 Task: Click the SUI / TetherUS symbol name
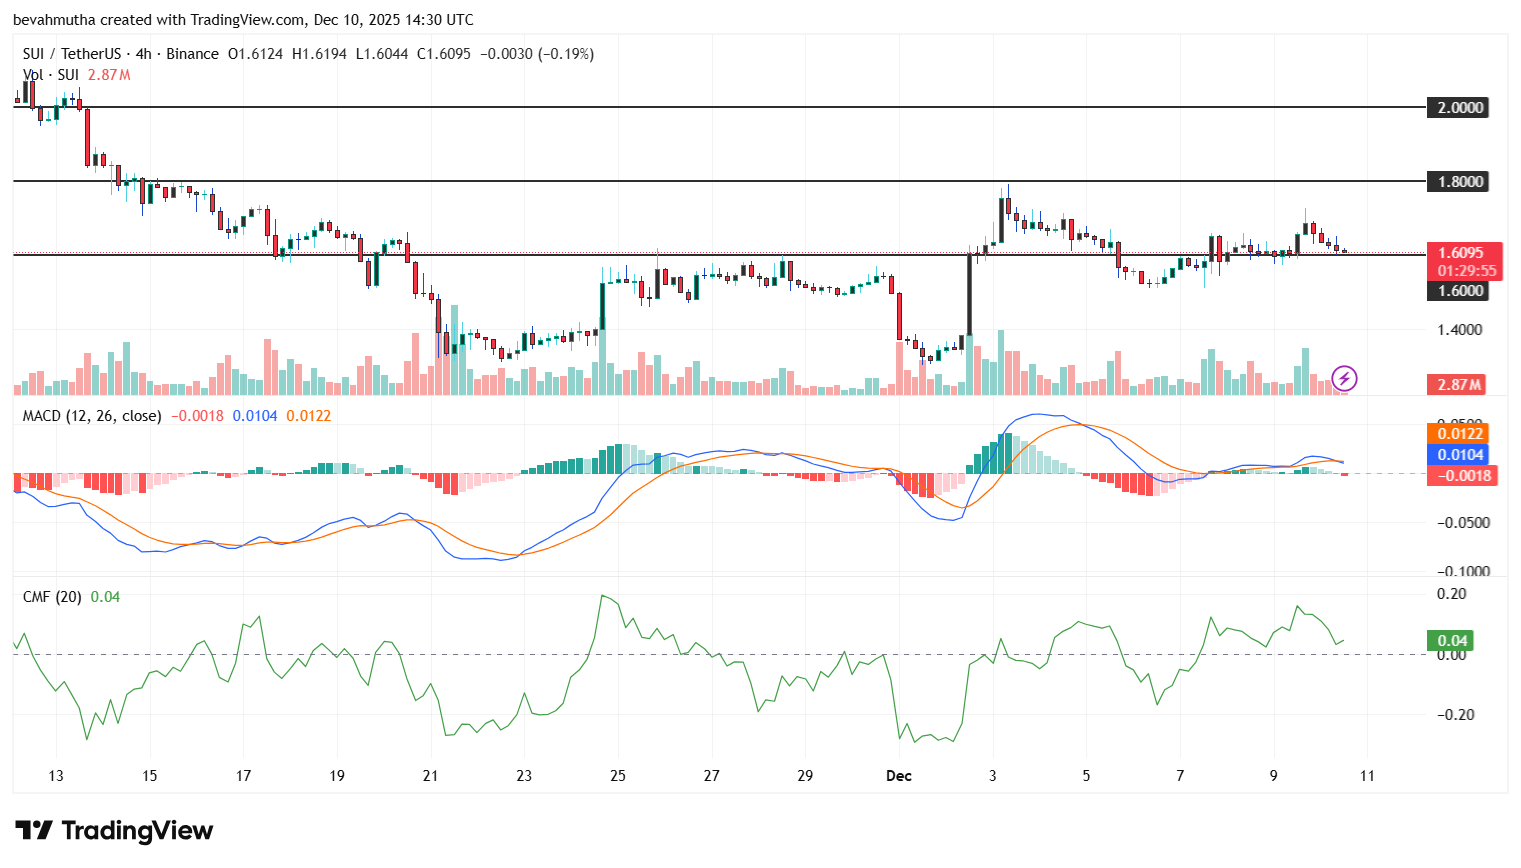tap(70, 54)
